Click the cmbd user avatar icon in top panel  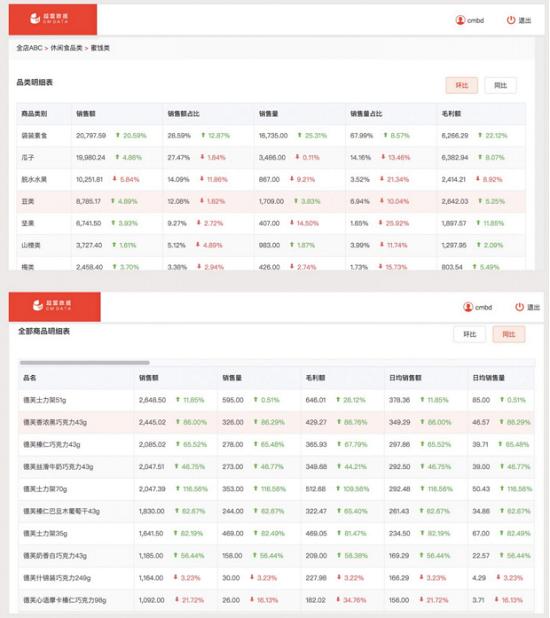460,20
